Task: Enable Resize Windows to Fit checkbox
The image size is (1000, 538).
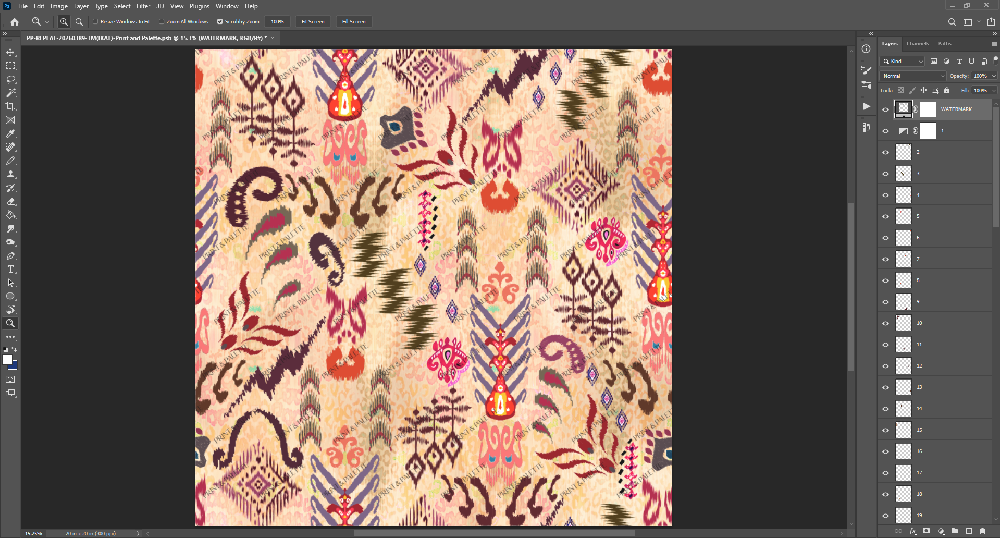Action: point(95,22)
